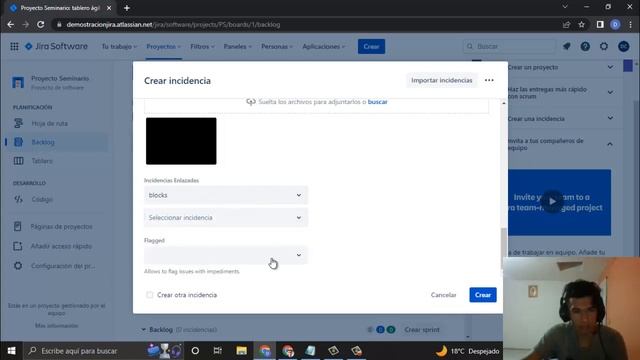Viewport: 640px width, 360px height.
Task: Click the Configuración del proyecto gear icon
Action: coord(18,266)
